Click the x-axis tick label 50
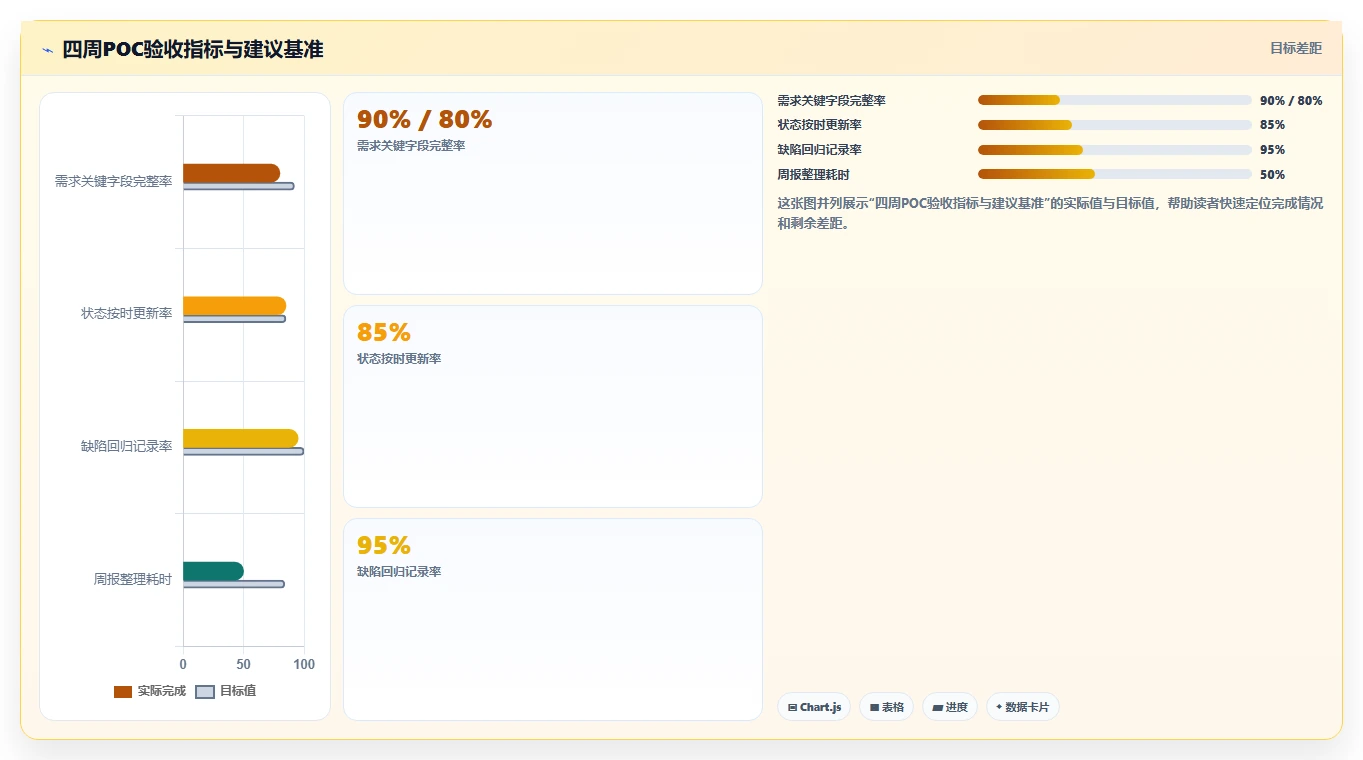Image resolution: width=1363 pixels, height=760 pixels. pyautogui.click(x=243, y=664)
